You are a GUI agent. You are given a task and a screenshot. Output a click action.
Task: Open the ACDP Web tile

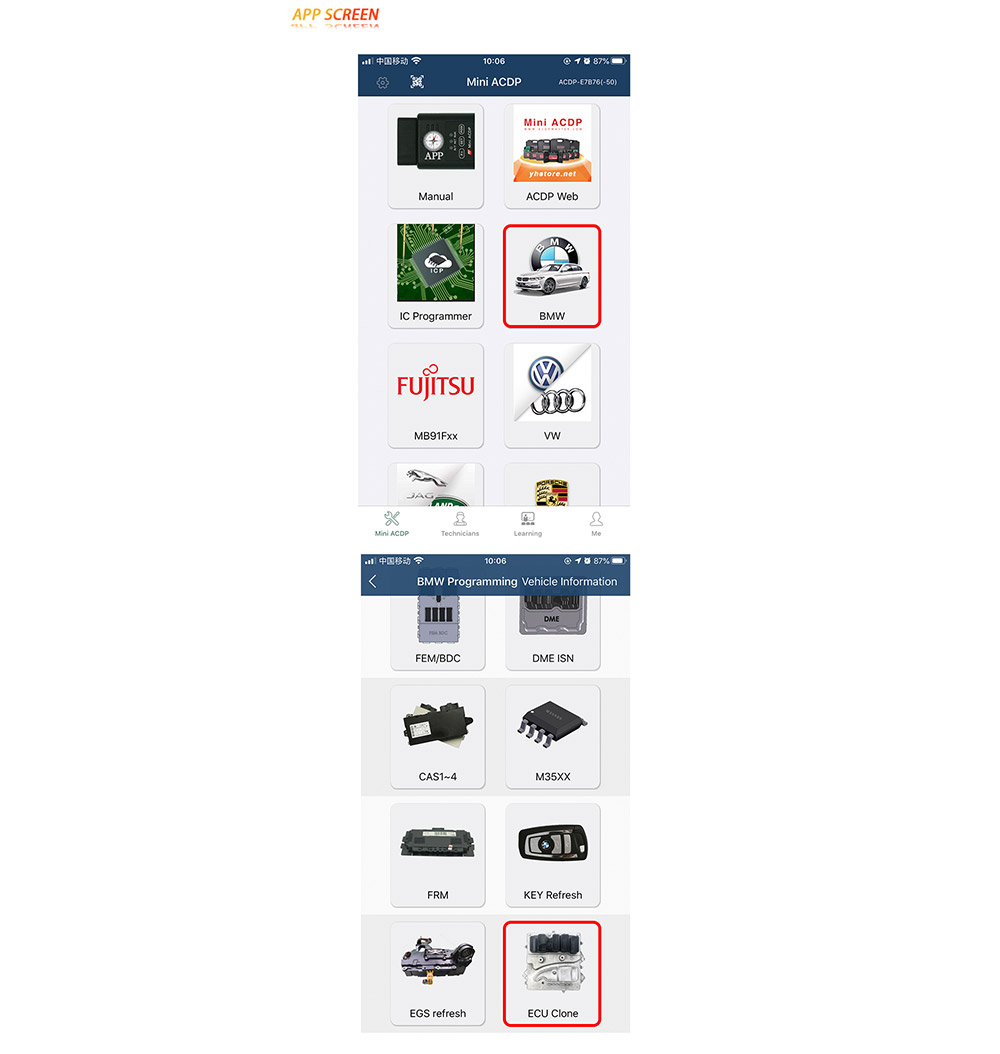tap(552, 156)
